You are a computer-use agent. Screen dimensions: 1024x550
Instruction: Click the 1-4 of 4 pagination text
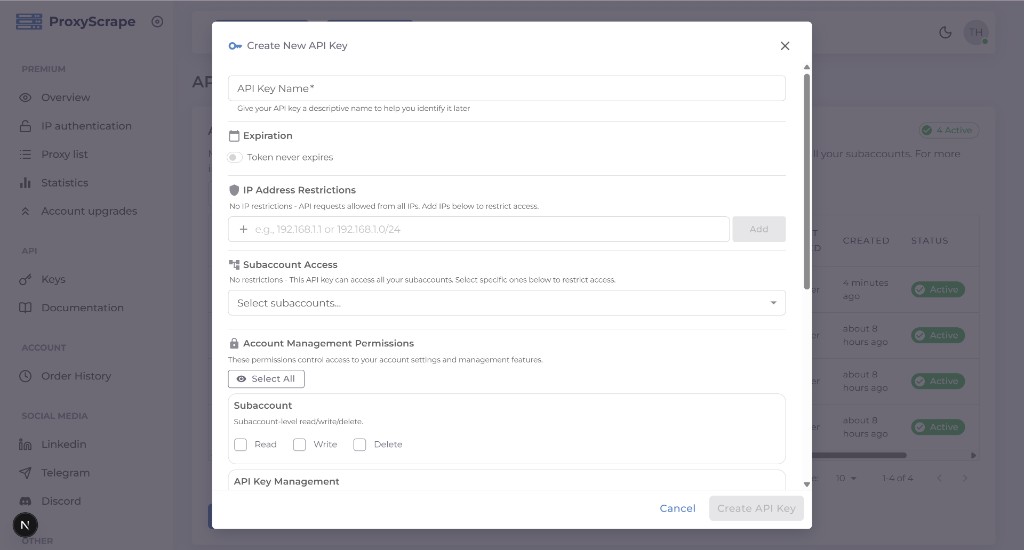[x=897, y=478]
